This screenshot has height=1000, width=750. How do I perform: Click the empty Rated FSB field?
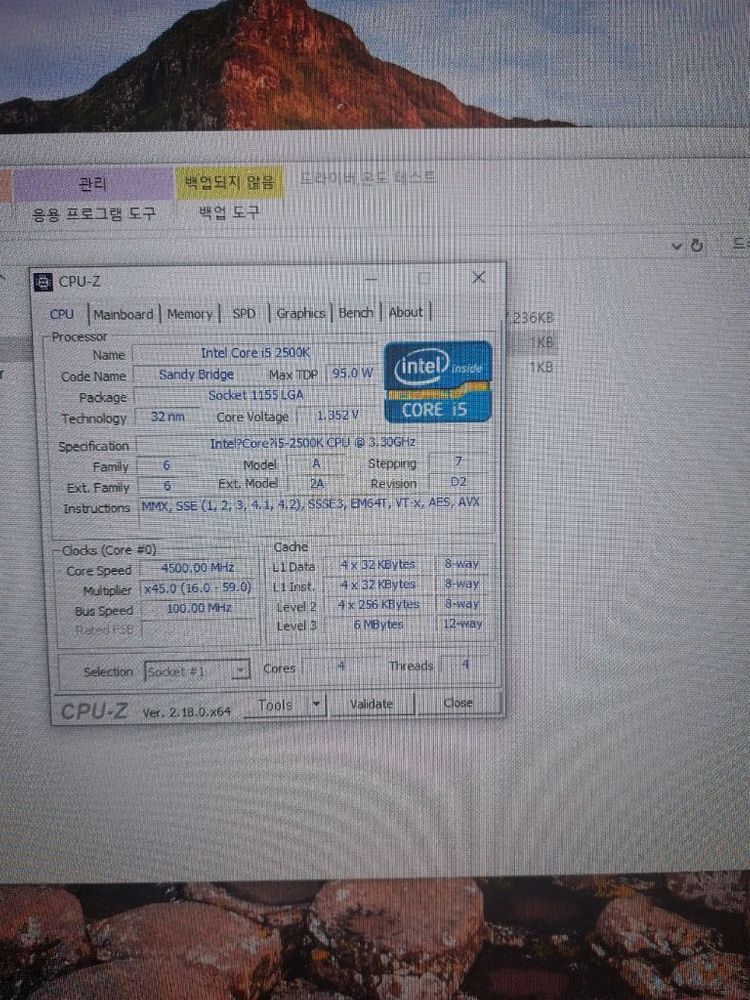tap(198, 630)
